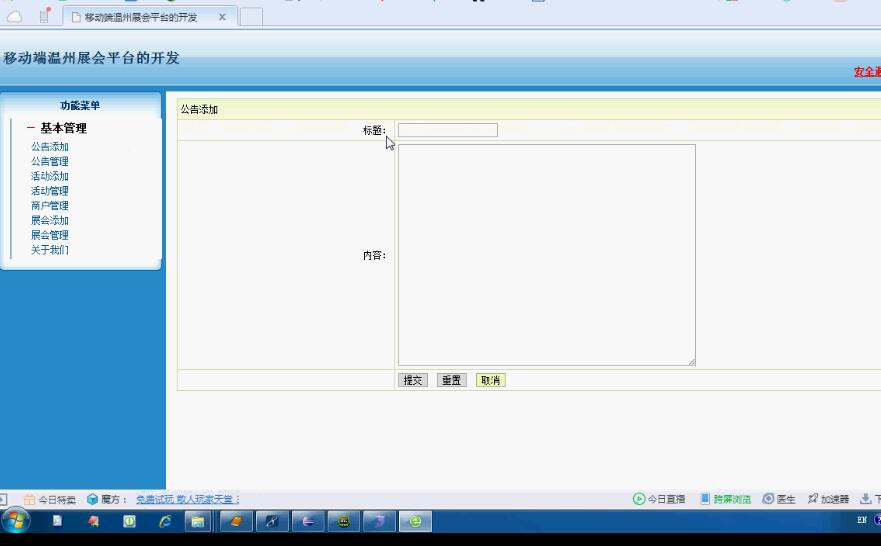Open the file explorer folder taskbar icon

(198, 521)
